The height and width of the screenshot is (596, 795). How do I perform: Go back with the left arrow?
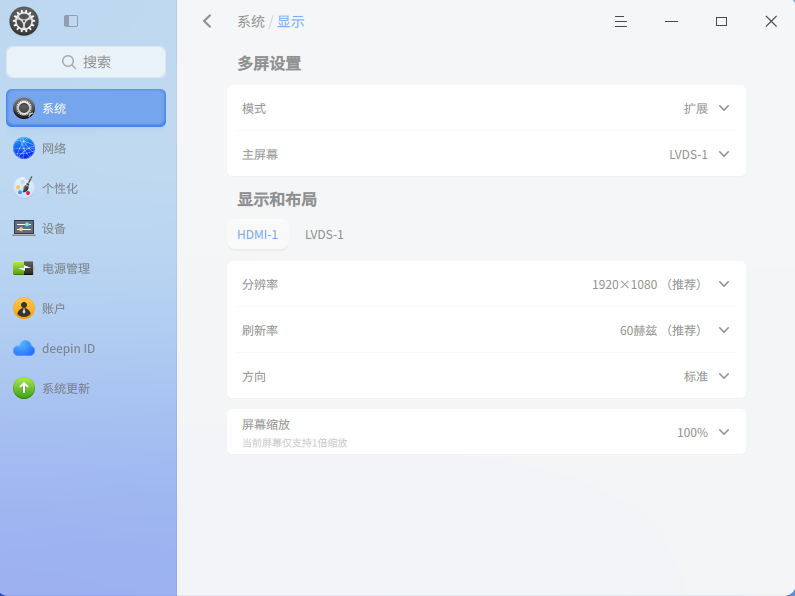coord(207,21)
